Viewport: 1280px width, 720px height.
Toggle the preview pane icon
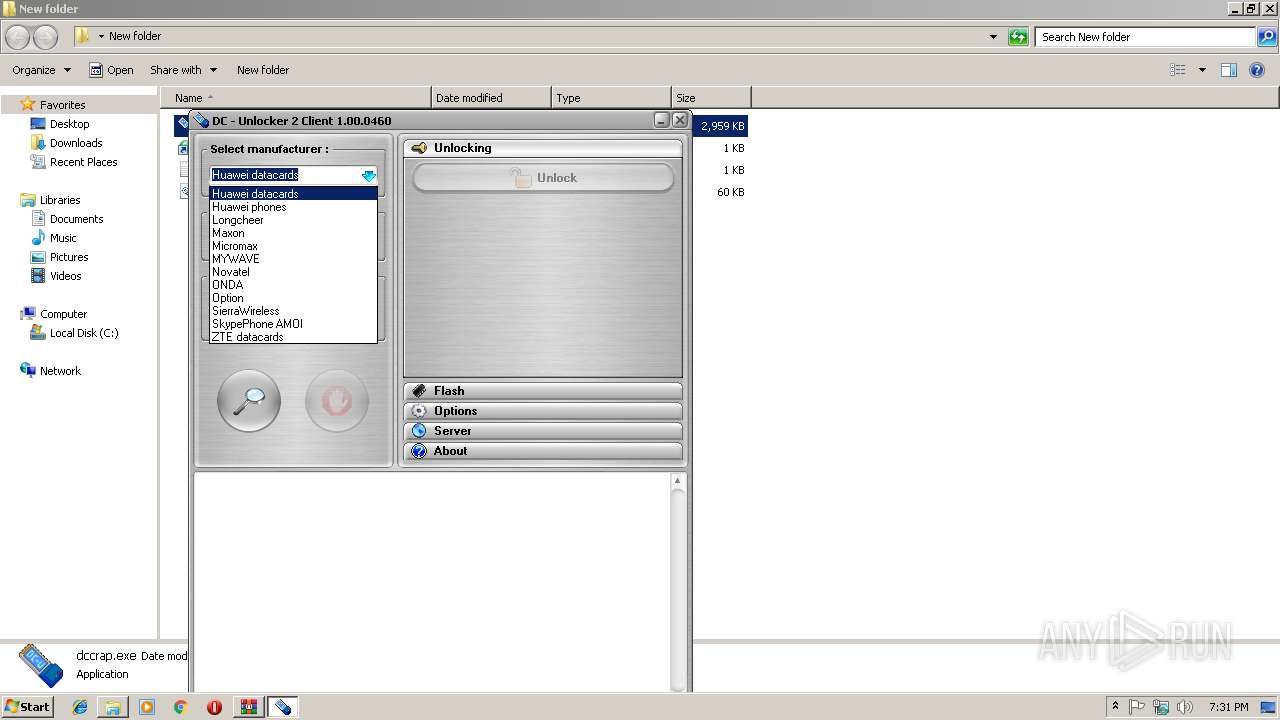[x=1229, y=70]
